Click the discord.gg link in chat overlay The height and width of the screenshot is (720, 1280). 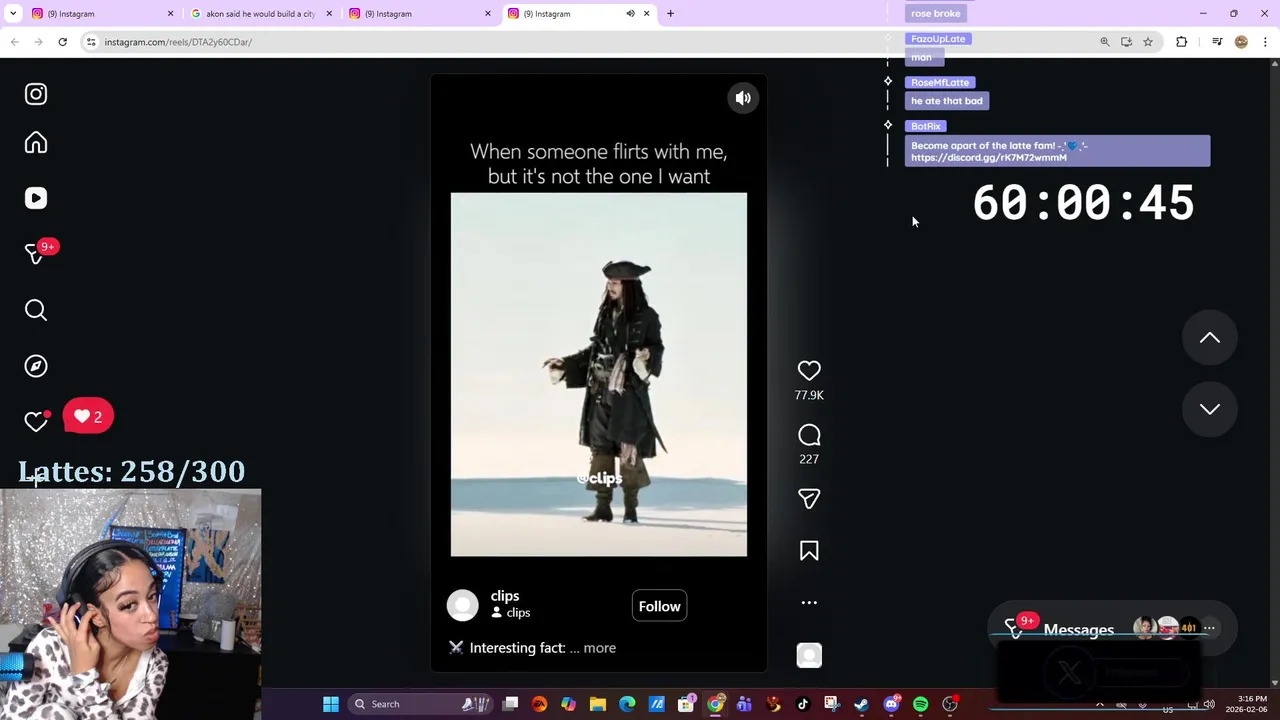coord(988,158)
